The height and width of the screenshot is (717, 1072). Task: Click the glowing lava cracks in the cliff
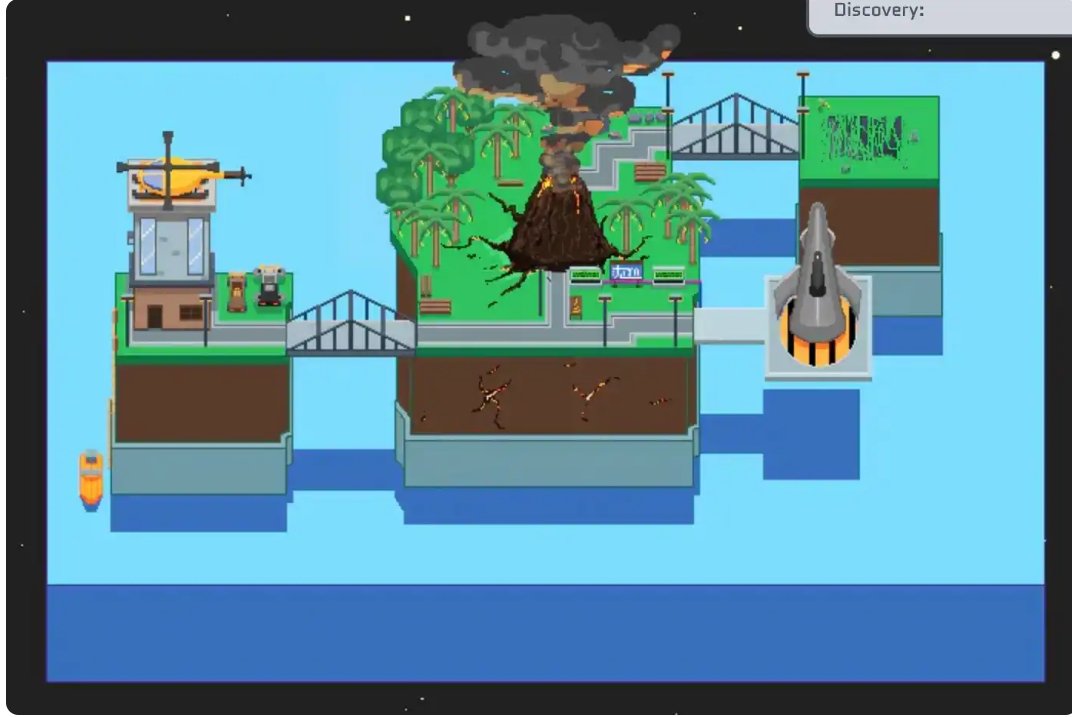tap(492, 394)
